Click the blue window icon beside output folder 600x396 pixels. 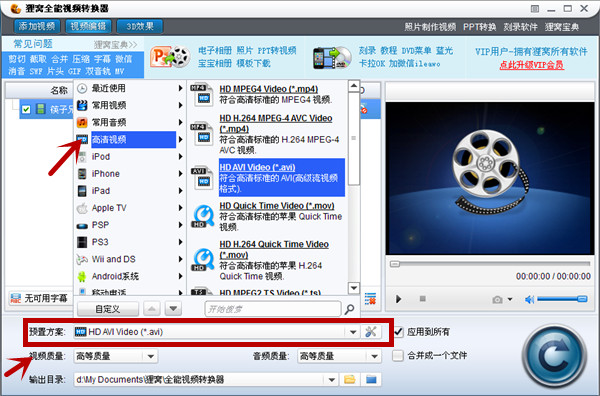371,380
